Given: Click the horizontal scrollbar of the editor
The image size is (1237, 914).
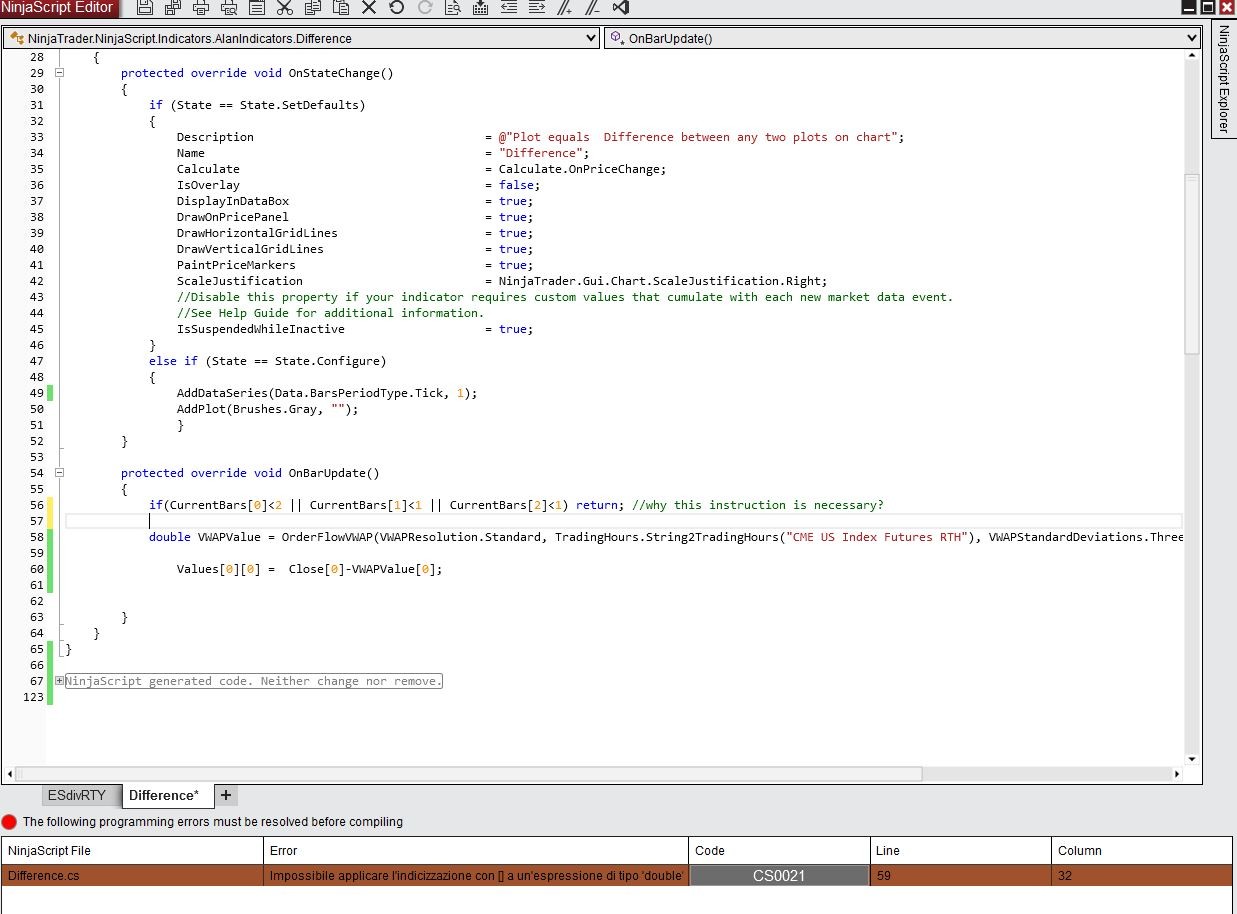Looking at the screenshot, I should coord(470,773).
